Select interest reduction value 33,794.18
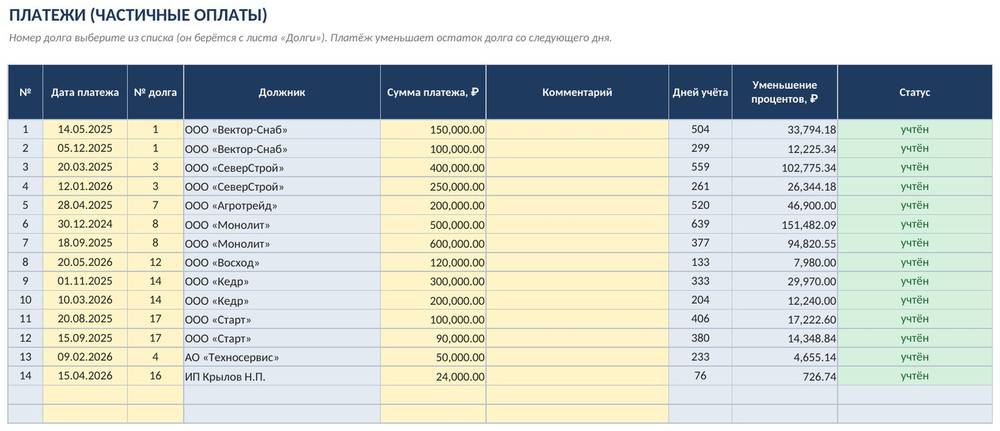 785,129
